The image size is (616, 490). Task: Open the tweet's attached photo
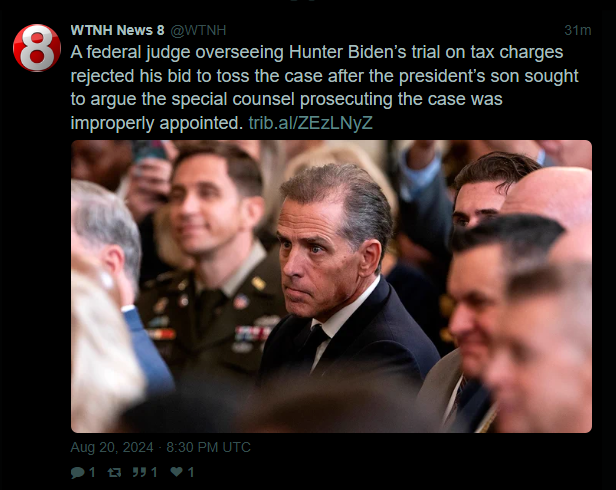tap(331, 286)
